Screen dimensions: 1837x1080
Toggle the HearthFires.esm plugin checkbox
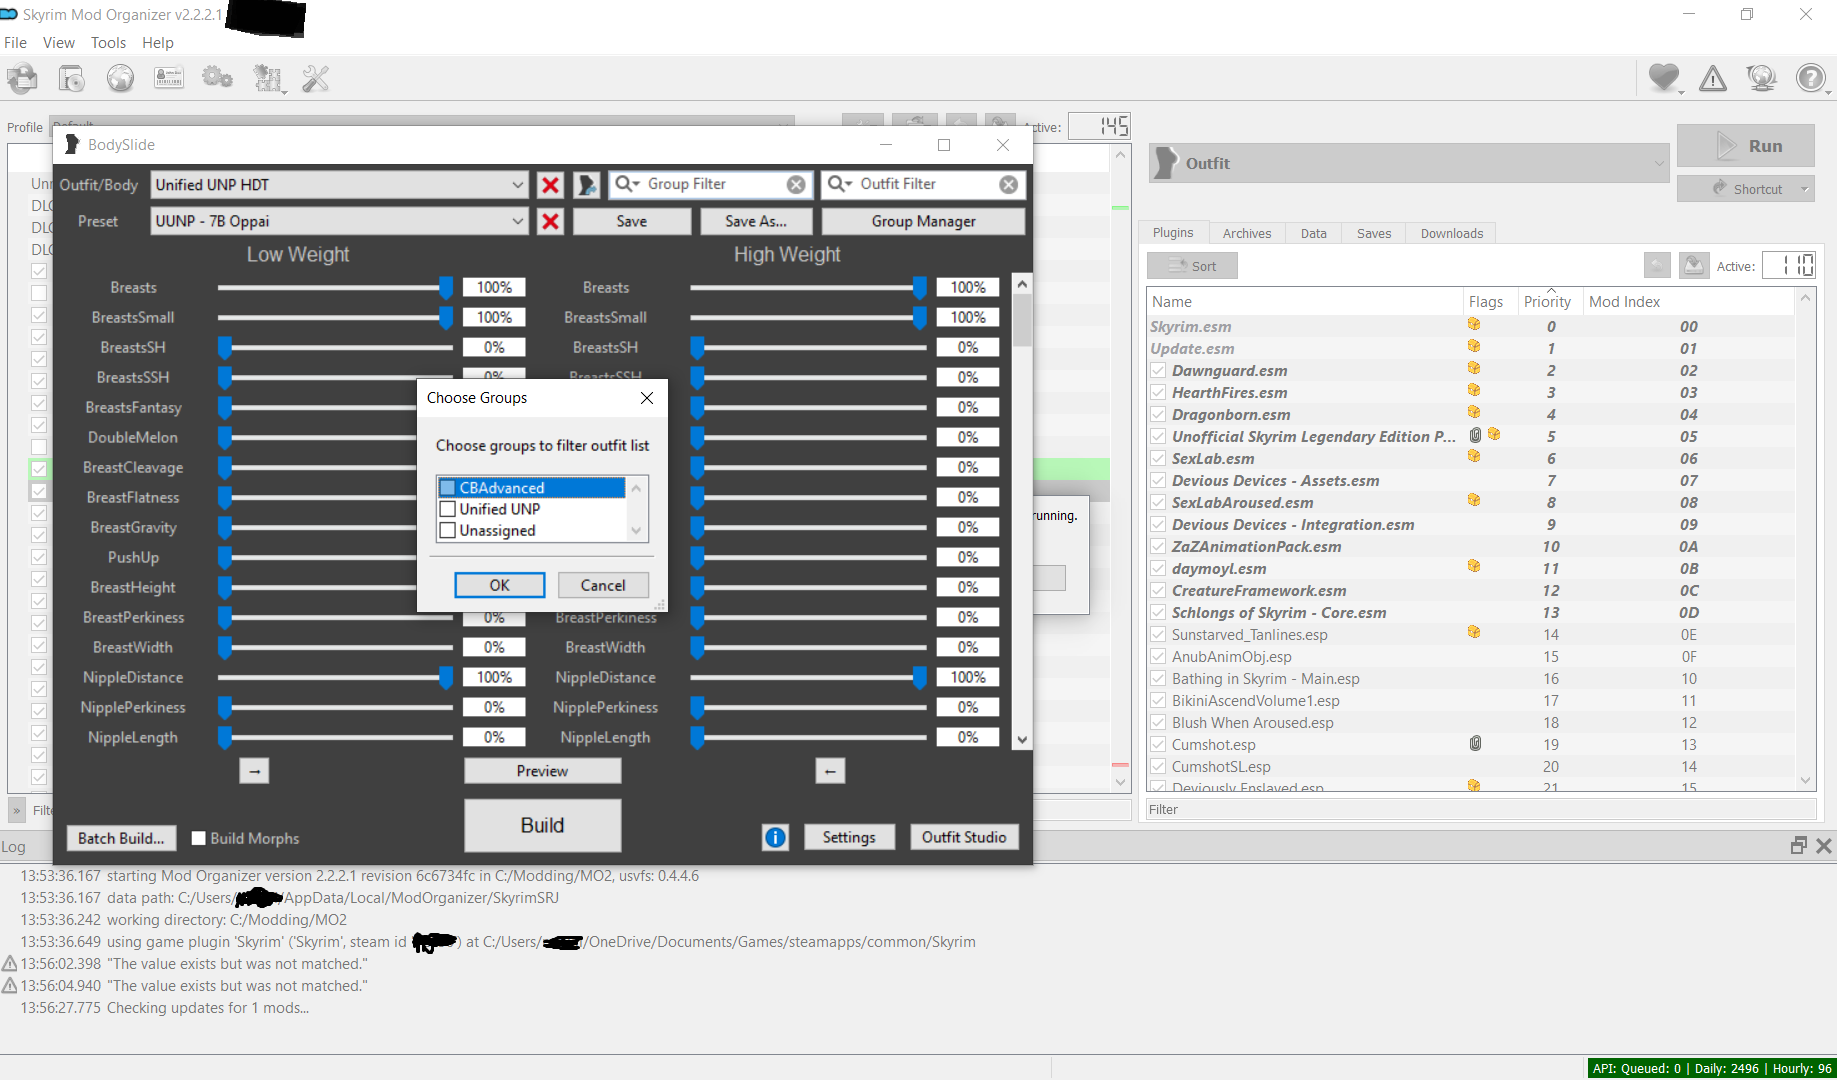1158,392
